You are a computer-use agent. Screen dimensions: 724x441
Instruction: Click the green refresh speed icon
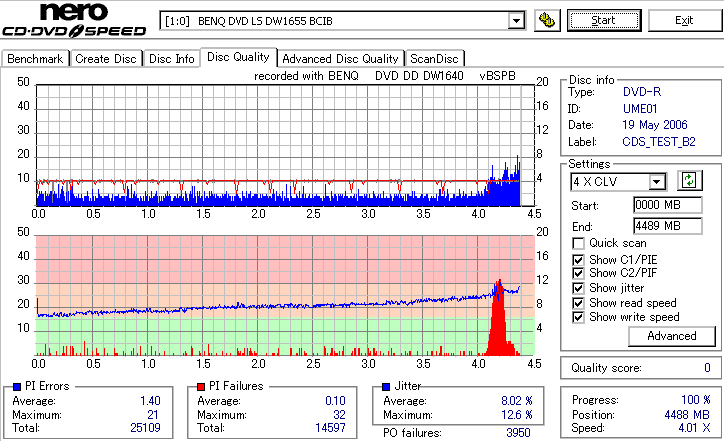pyautogui.click(x=689, y=181)
